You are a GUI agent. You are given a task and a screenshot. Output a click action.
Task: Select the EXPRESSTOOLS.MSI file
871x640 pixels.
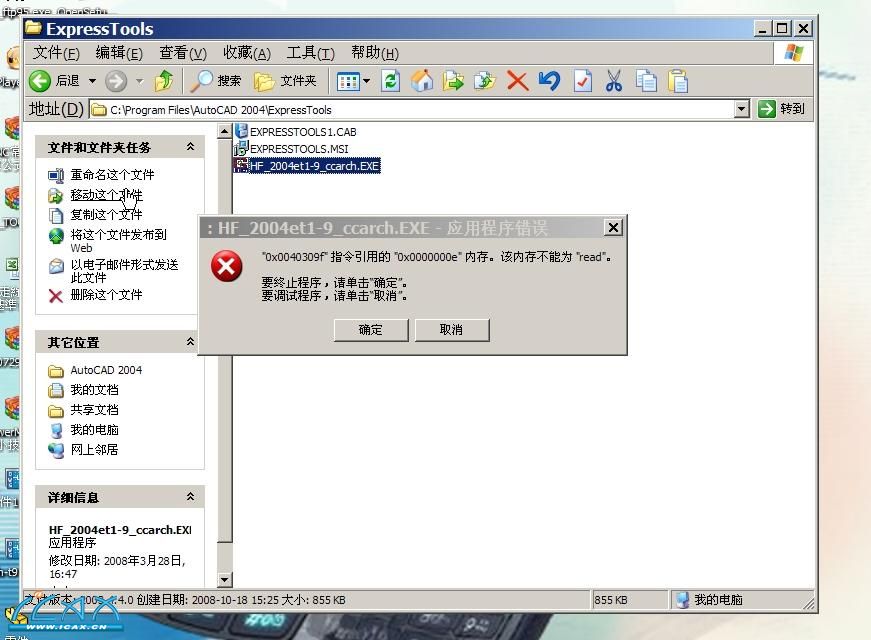(x=299, y=149)
